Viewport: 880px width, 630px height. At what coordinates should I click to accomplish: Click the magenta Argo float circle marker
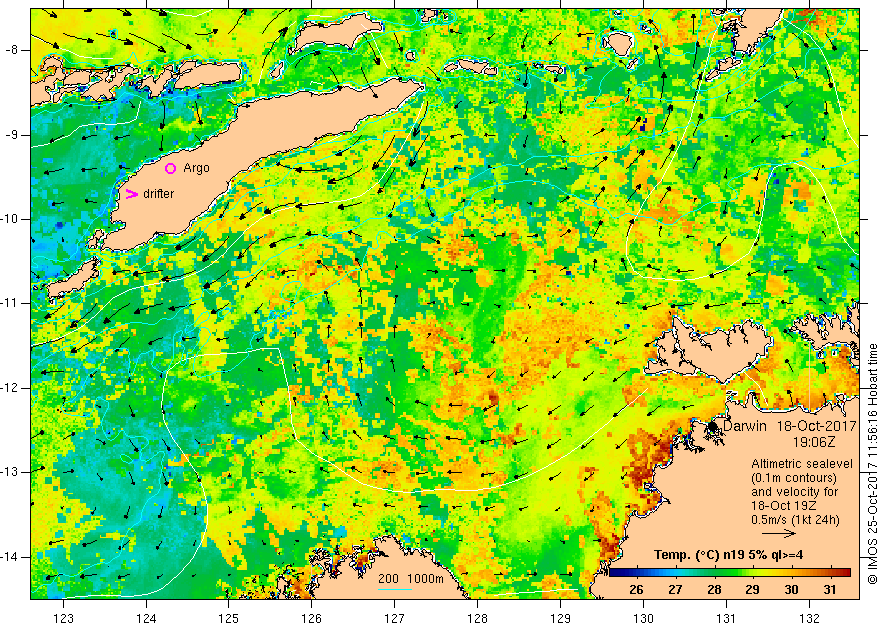click(171, 168)
